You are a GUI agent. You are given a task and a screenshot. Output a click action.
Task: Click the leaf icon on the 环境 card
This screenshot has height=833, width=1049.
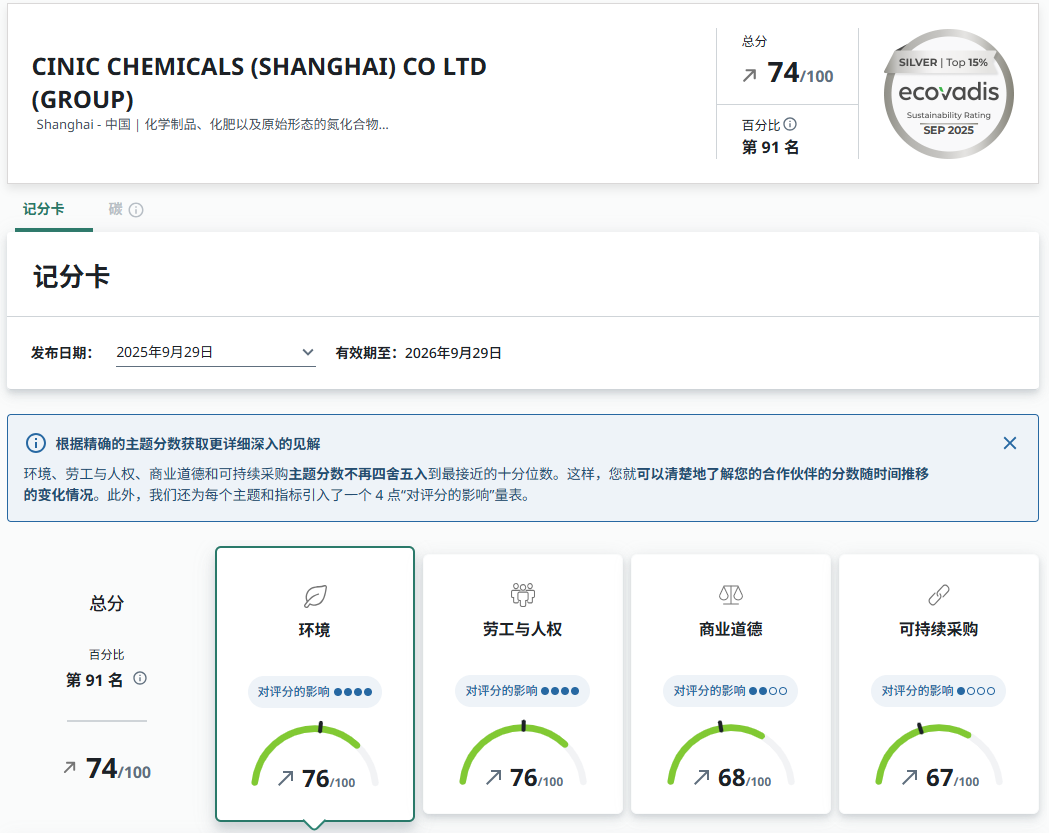point(315,597)
